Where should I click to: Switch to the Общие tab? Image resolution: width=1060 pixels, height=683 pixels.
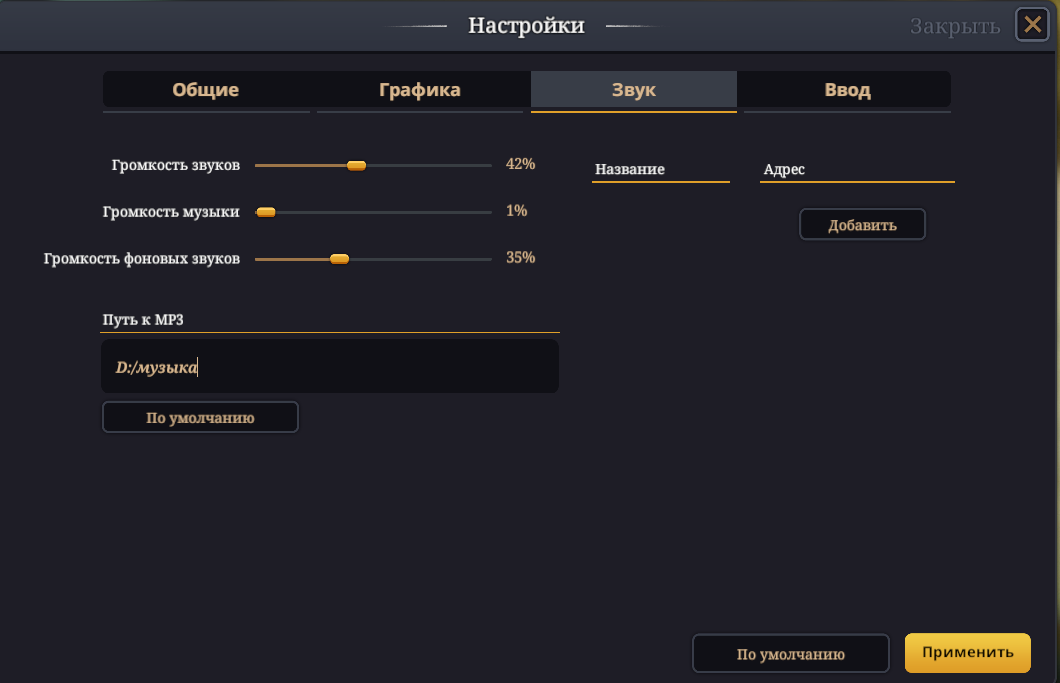coord(206,90)
